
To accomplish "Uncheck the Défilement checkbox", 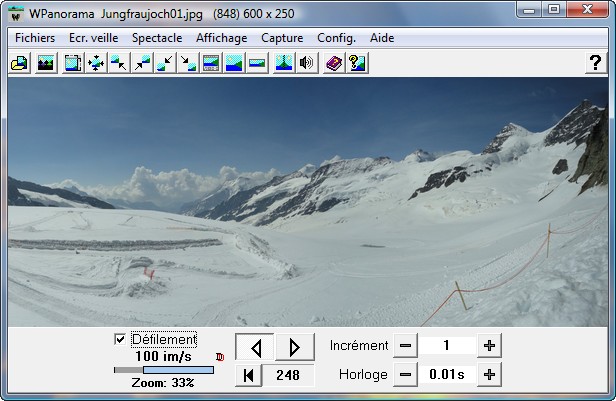I will click(120, 339).
